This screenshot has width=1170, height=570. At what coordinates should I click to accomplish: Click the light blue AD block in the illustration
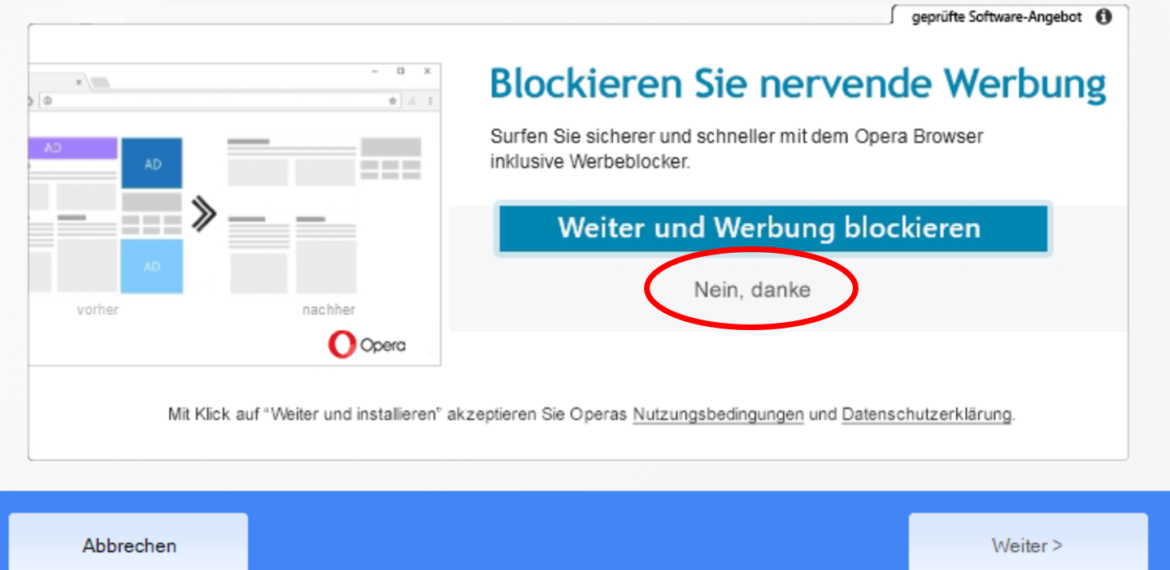click(x=151, y=266)
